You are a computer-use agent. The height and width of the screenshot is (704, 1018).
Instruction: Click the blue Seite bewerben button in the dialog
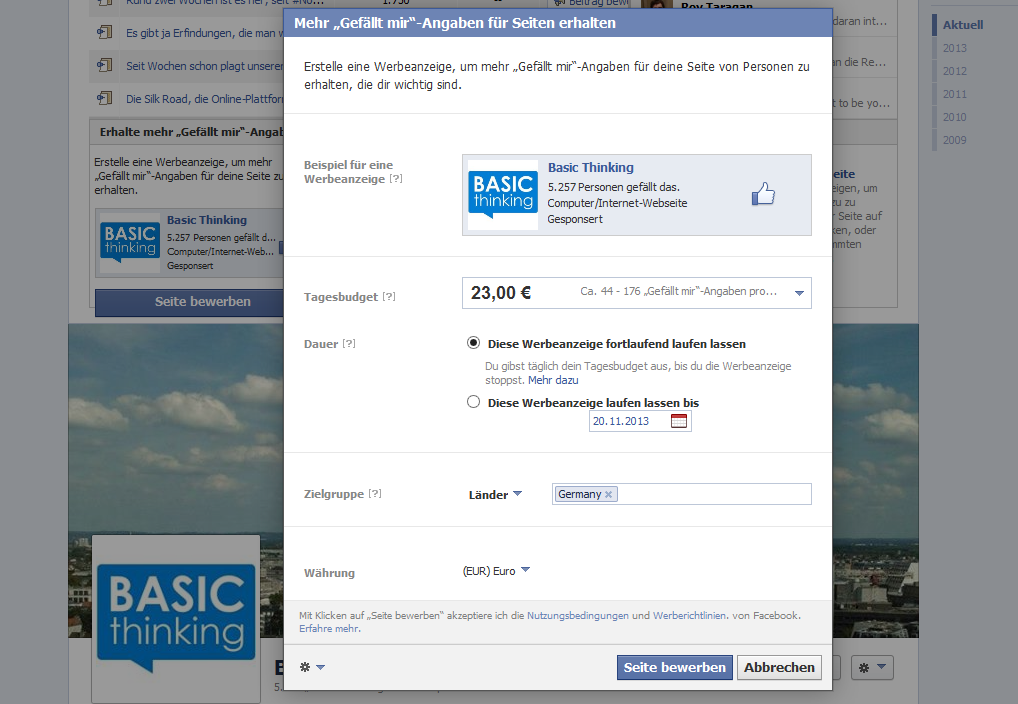point(675,667)
